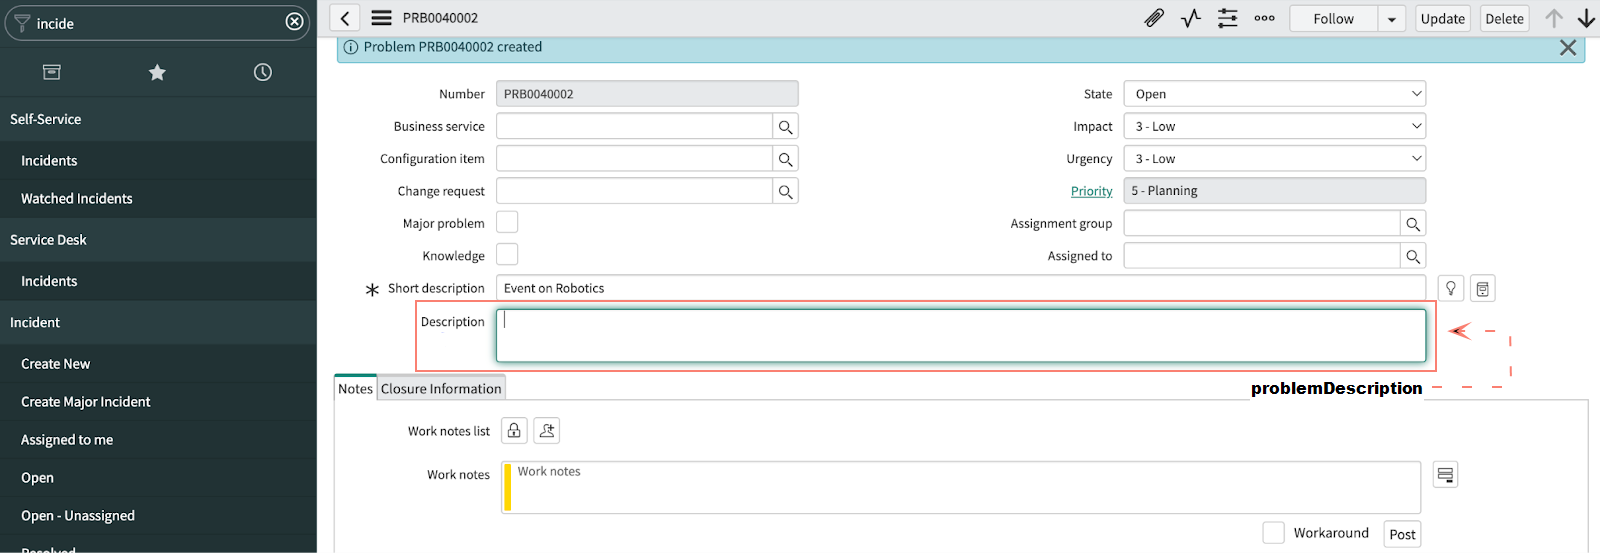
Task: Enable the Knowledge checkbox
Action: tap(507, 255)
